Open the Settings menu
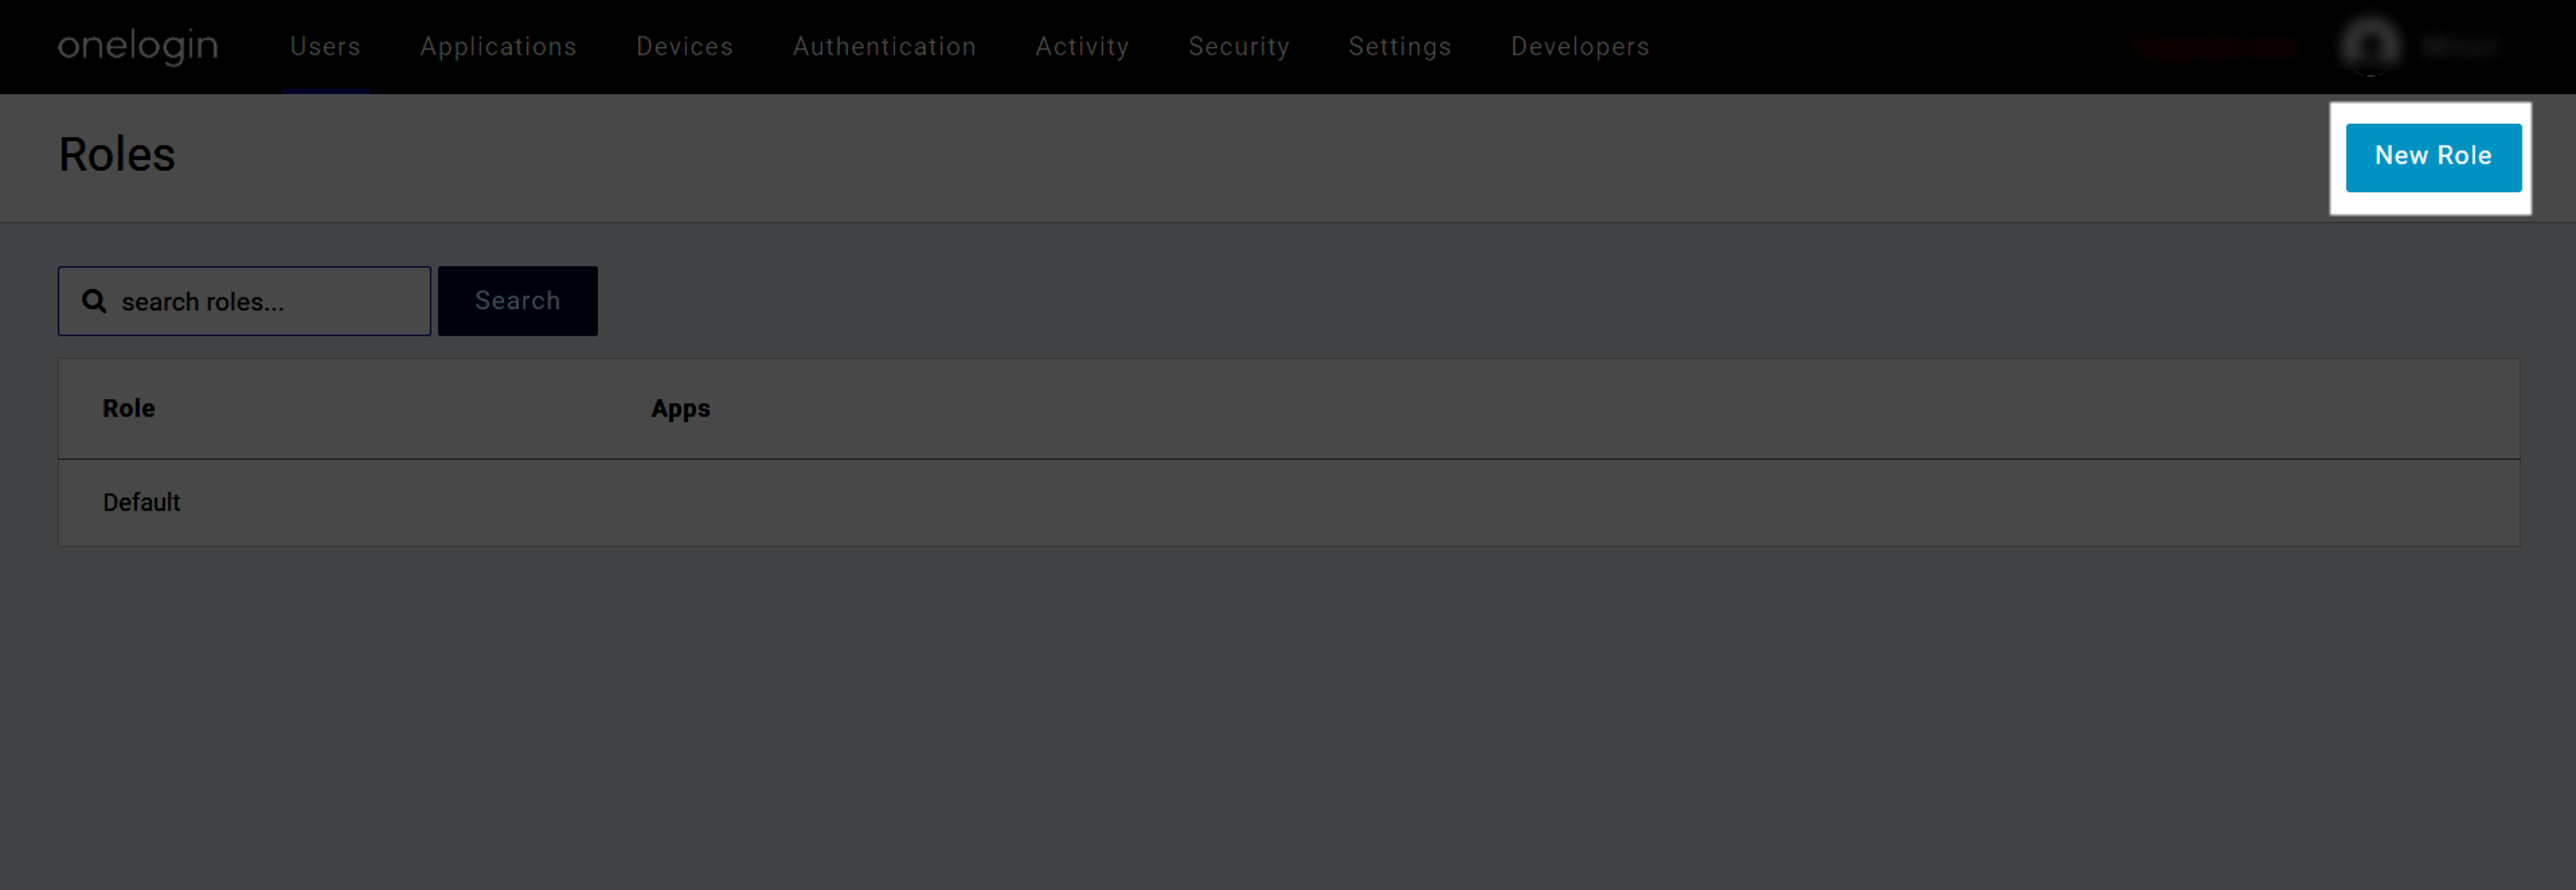Image resolution: width=2576 pixels, height=890 pixels. pos(1400,46)
